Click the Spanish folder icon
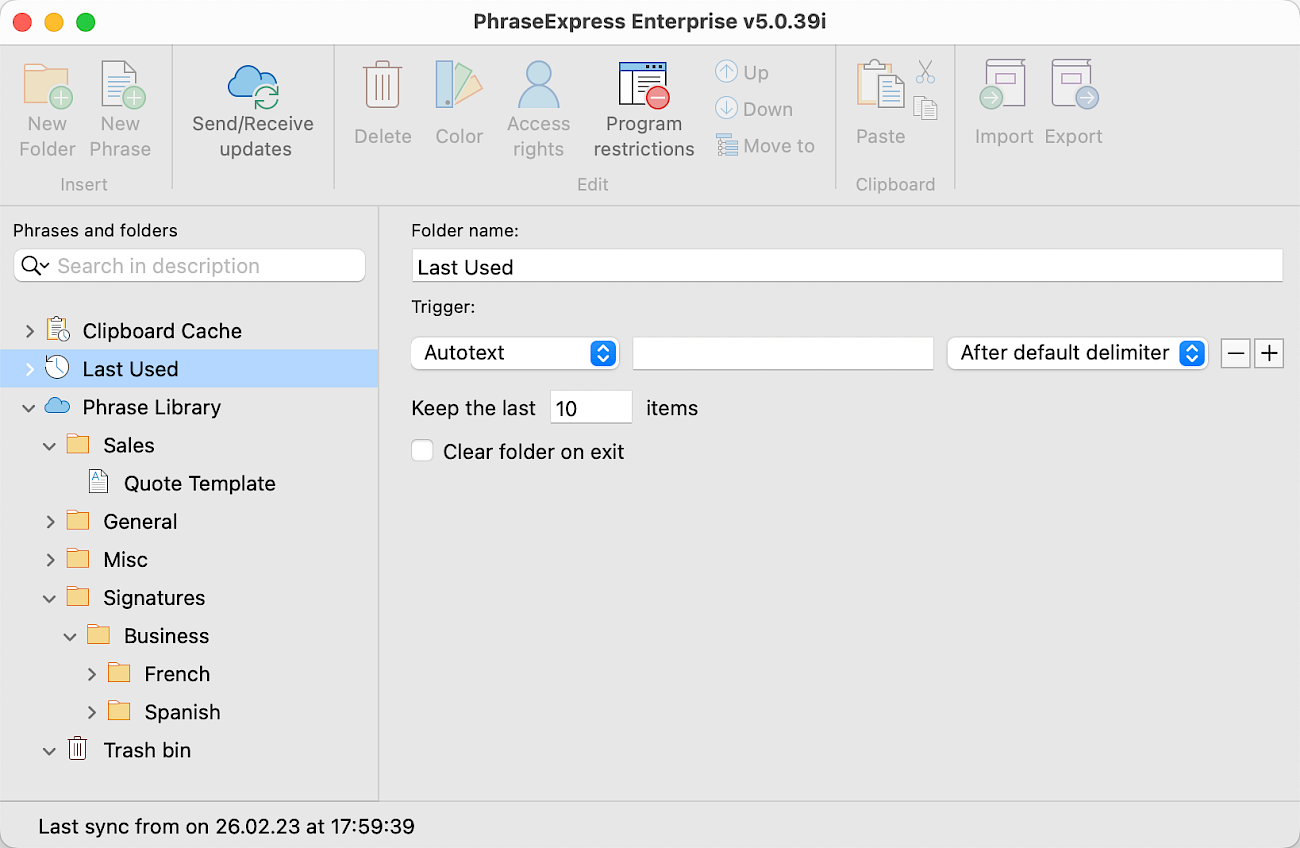The height and width of the screenshot is (848, 1300). 119,711
